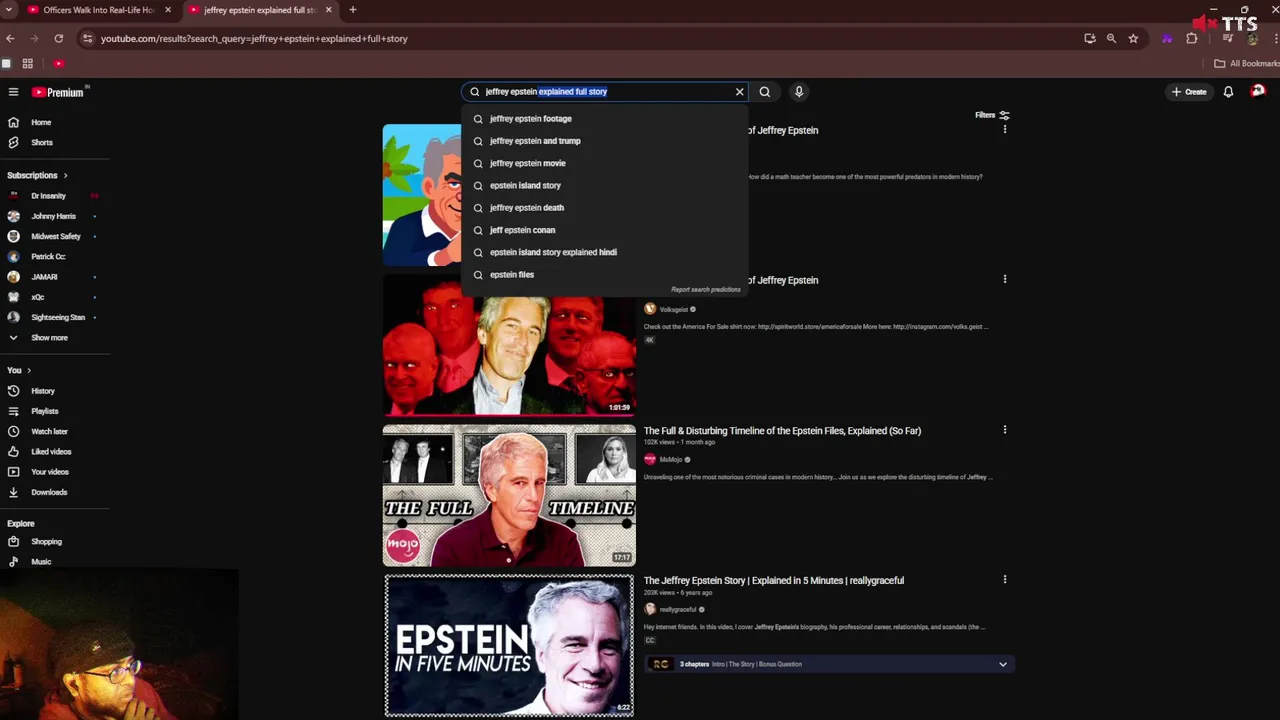The width and height of the screenshot is (1280, 720).
Task: Start voice search with microphone icon
Action: [x=799, y=92]
